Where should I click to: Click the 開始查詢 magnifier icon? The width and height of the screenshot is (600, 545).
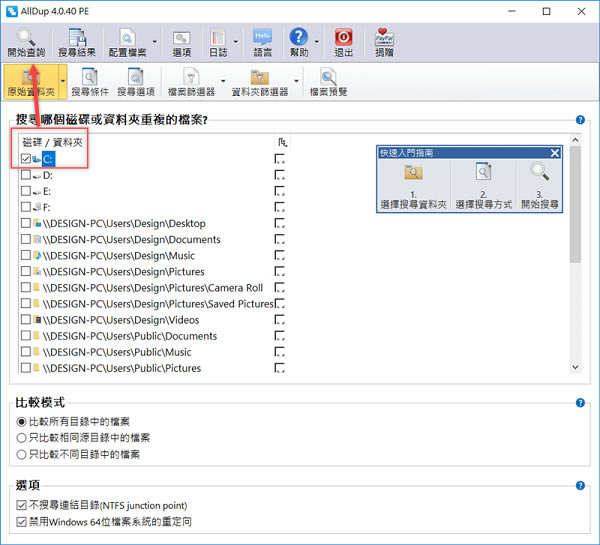pyautogui.click(x=25, y=38)
